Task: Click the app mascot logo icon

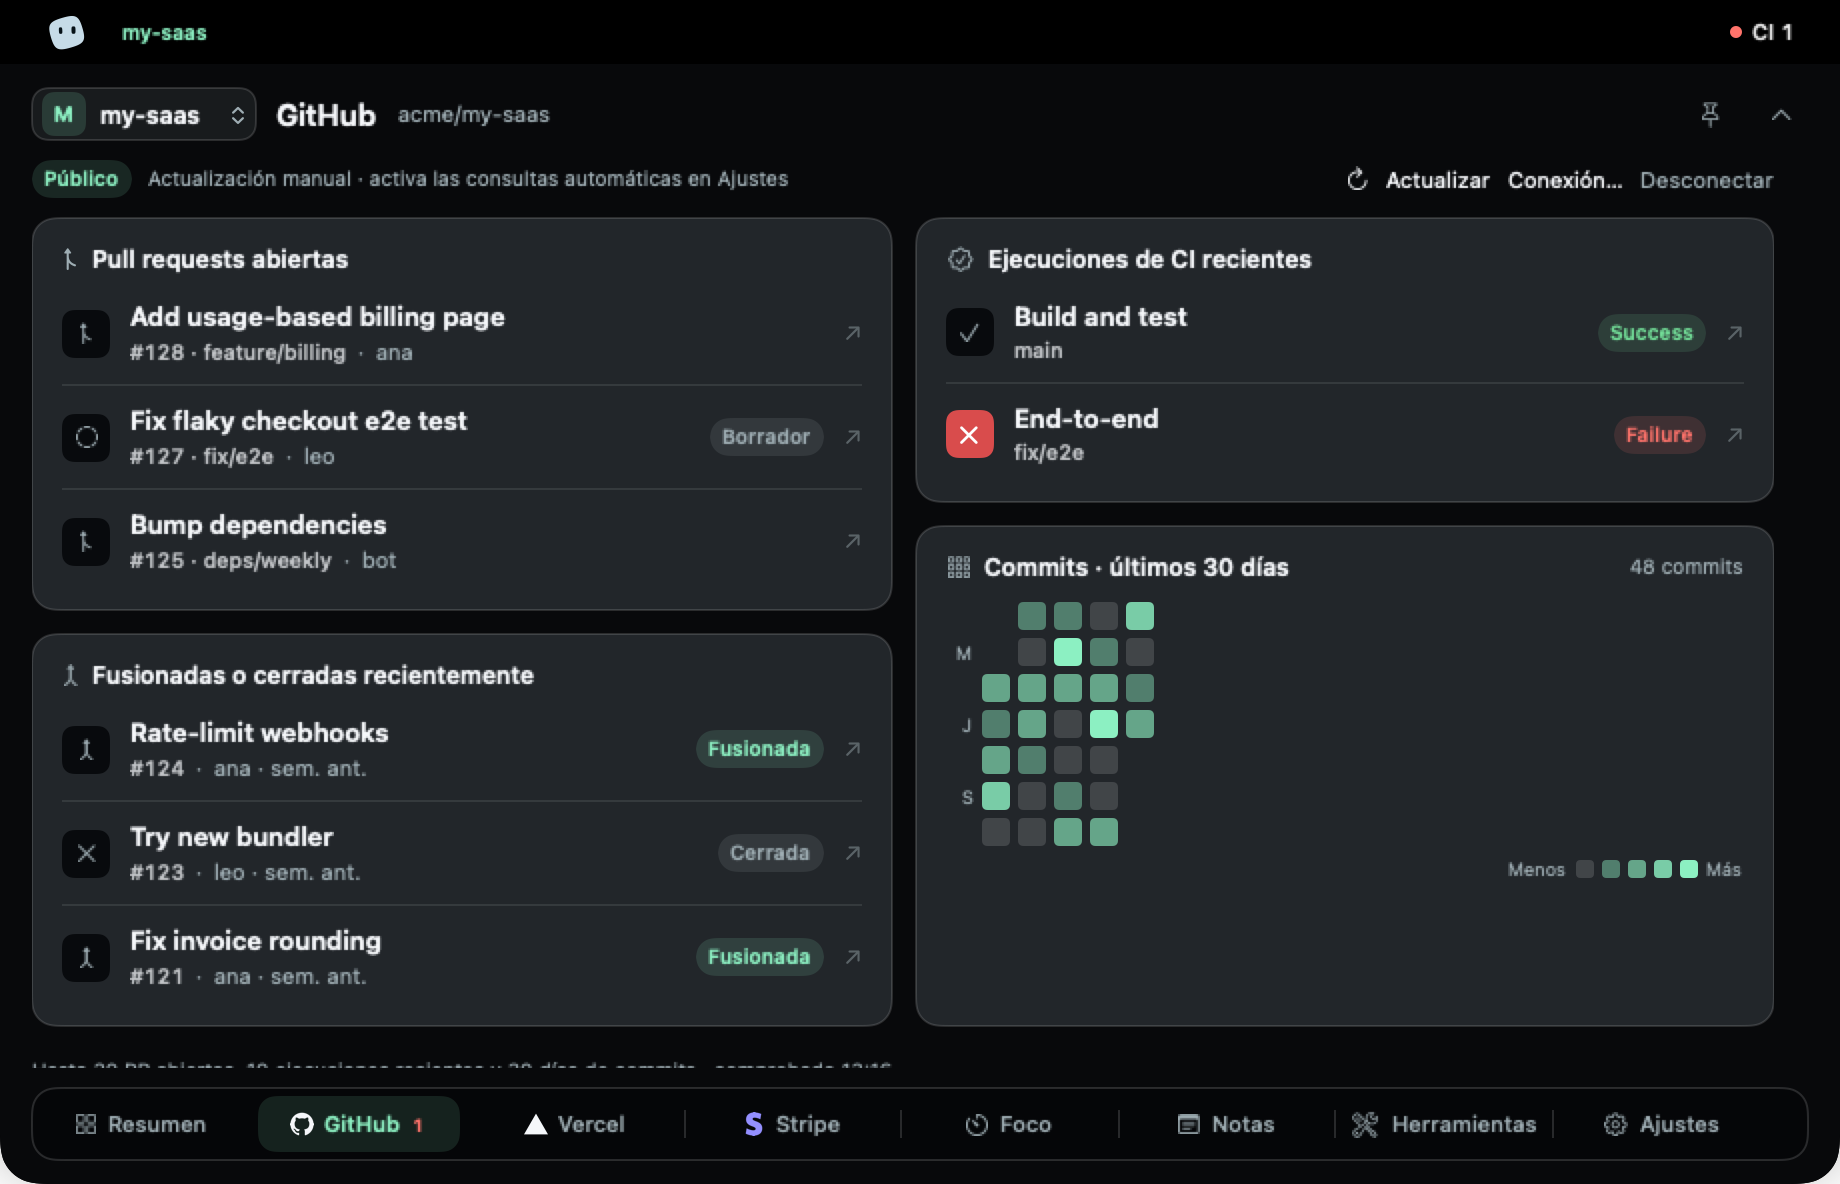Action: 67,32
